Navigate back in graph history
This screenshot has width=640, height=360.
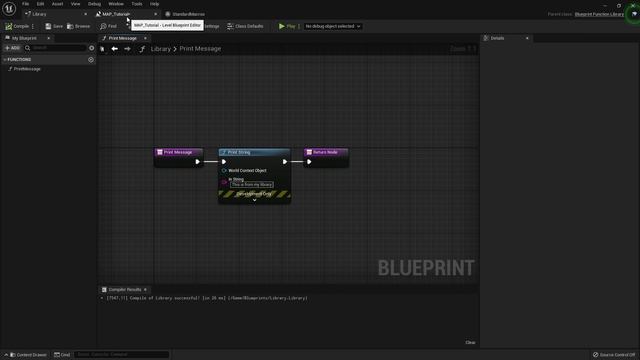click(114, 49)
